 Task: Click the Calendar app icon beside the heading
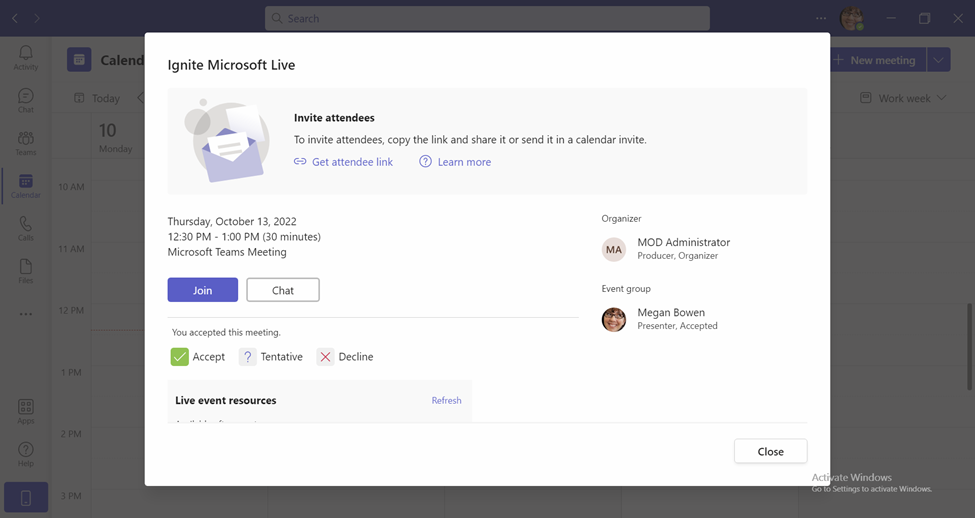tap(79, 60)
